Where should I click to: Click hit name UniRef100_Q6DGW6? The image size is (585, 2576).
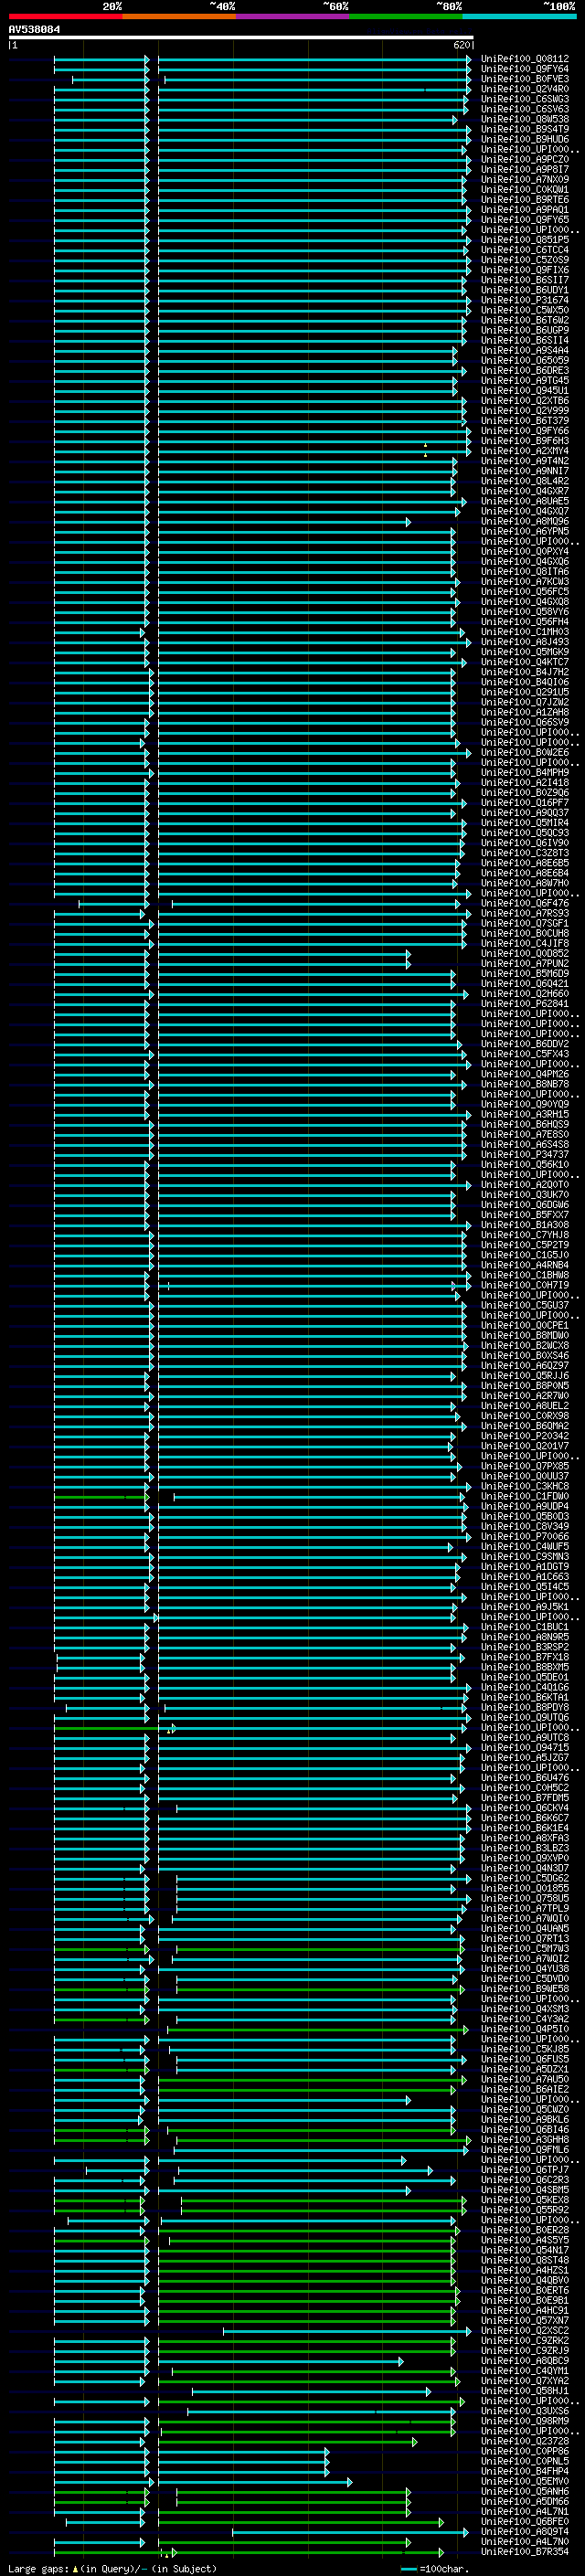524,1205
